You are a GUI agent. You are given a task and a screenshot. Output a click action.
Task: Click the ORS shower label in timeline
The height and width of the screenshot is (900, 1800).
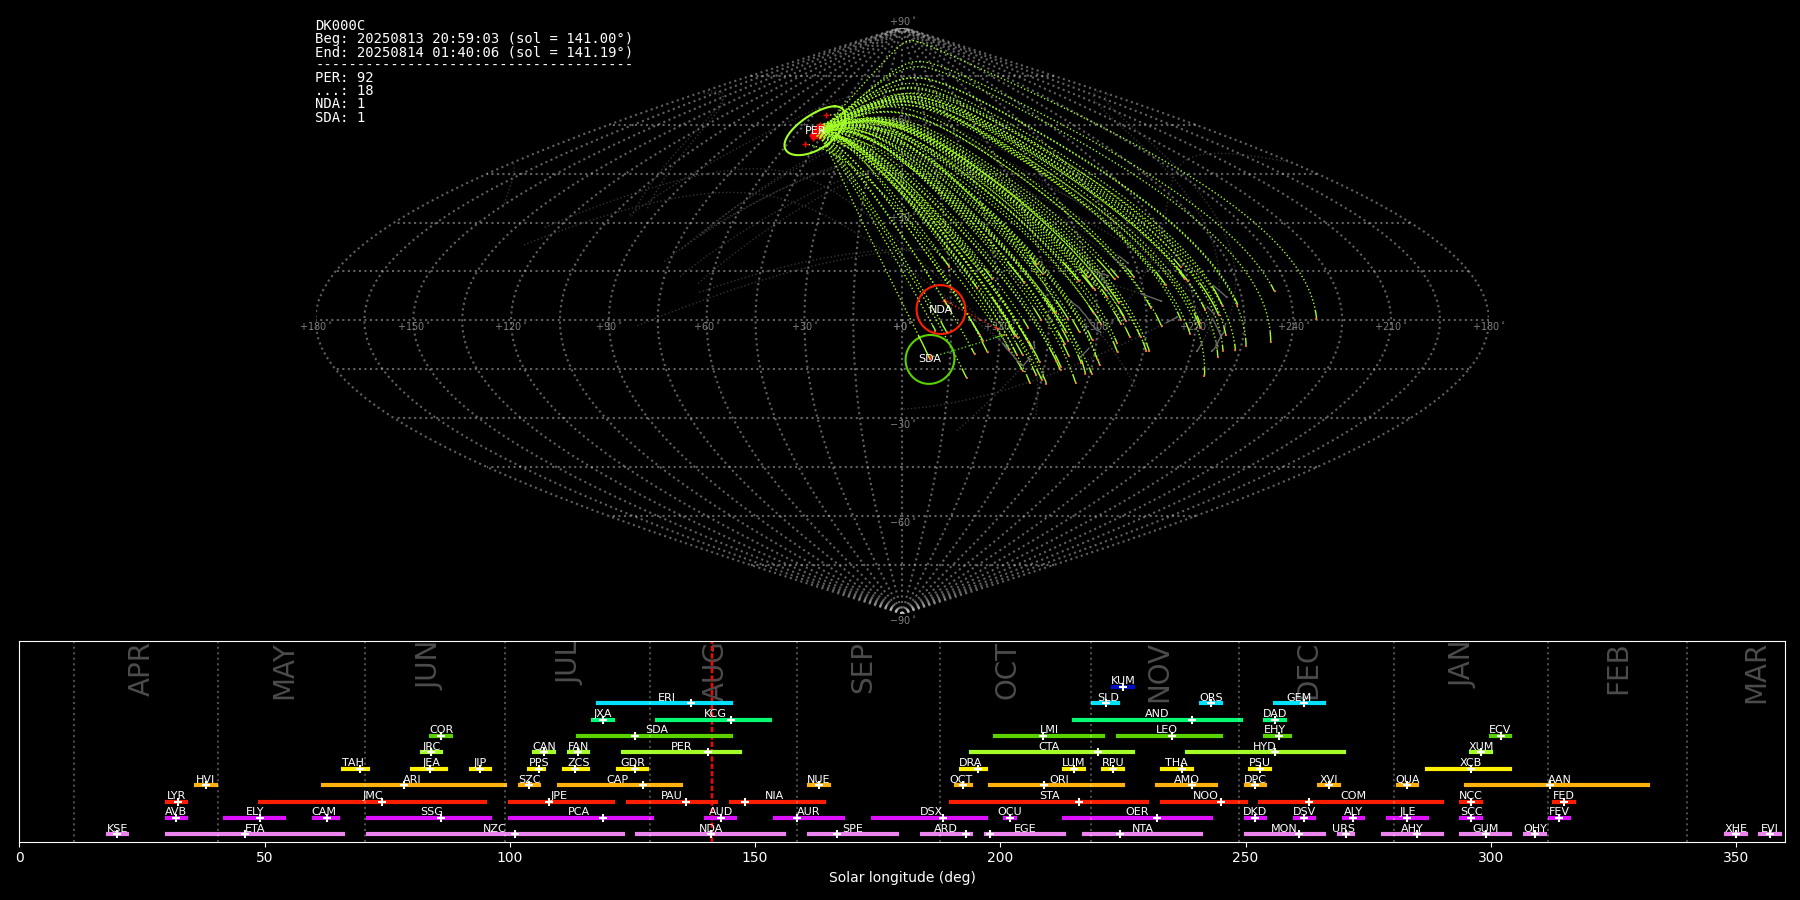point(1210,698)
